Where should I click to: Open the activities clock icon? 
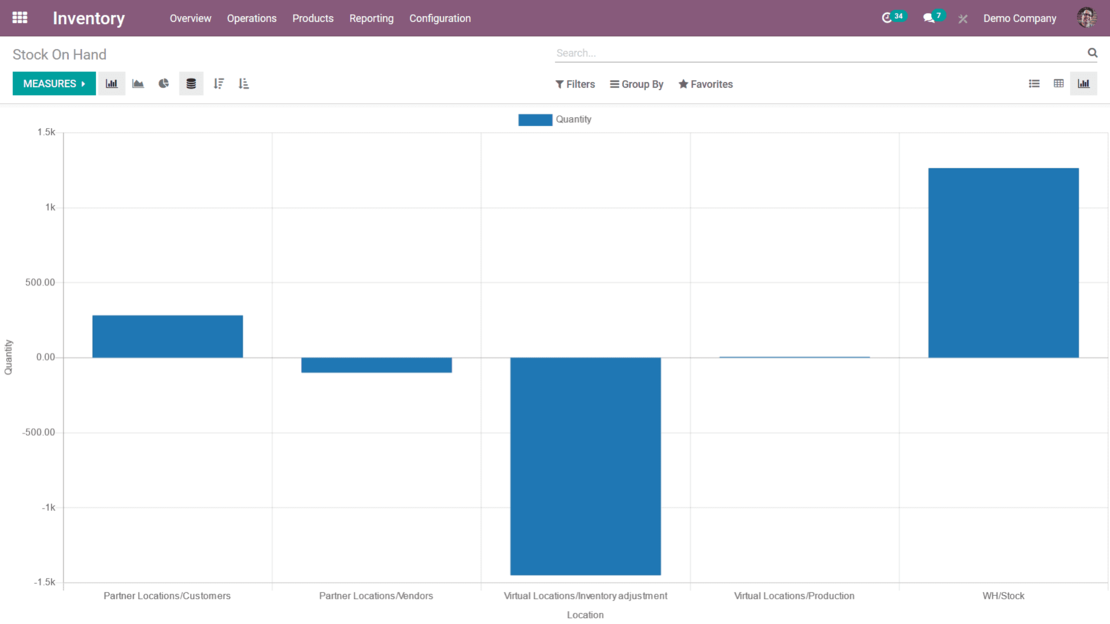pos(888,17)
